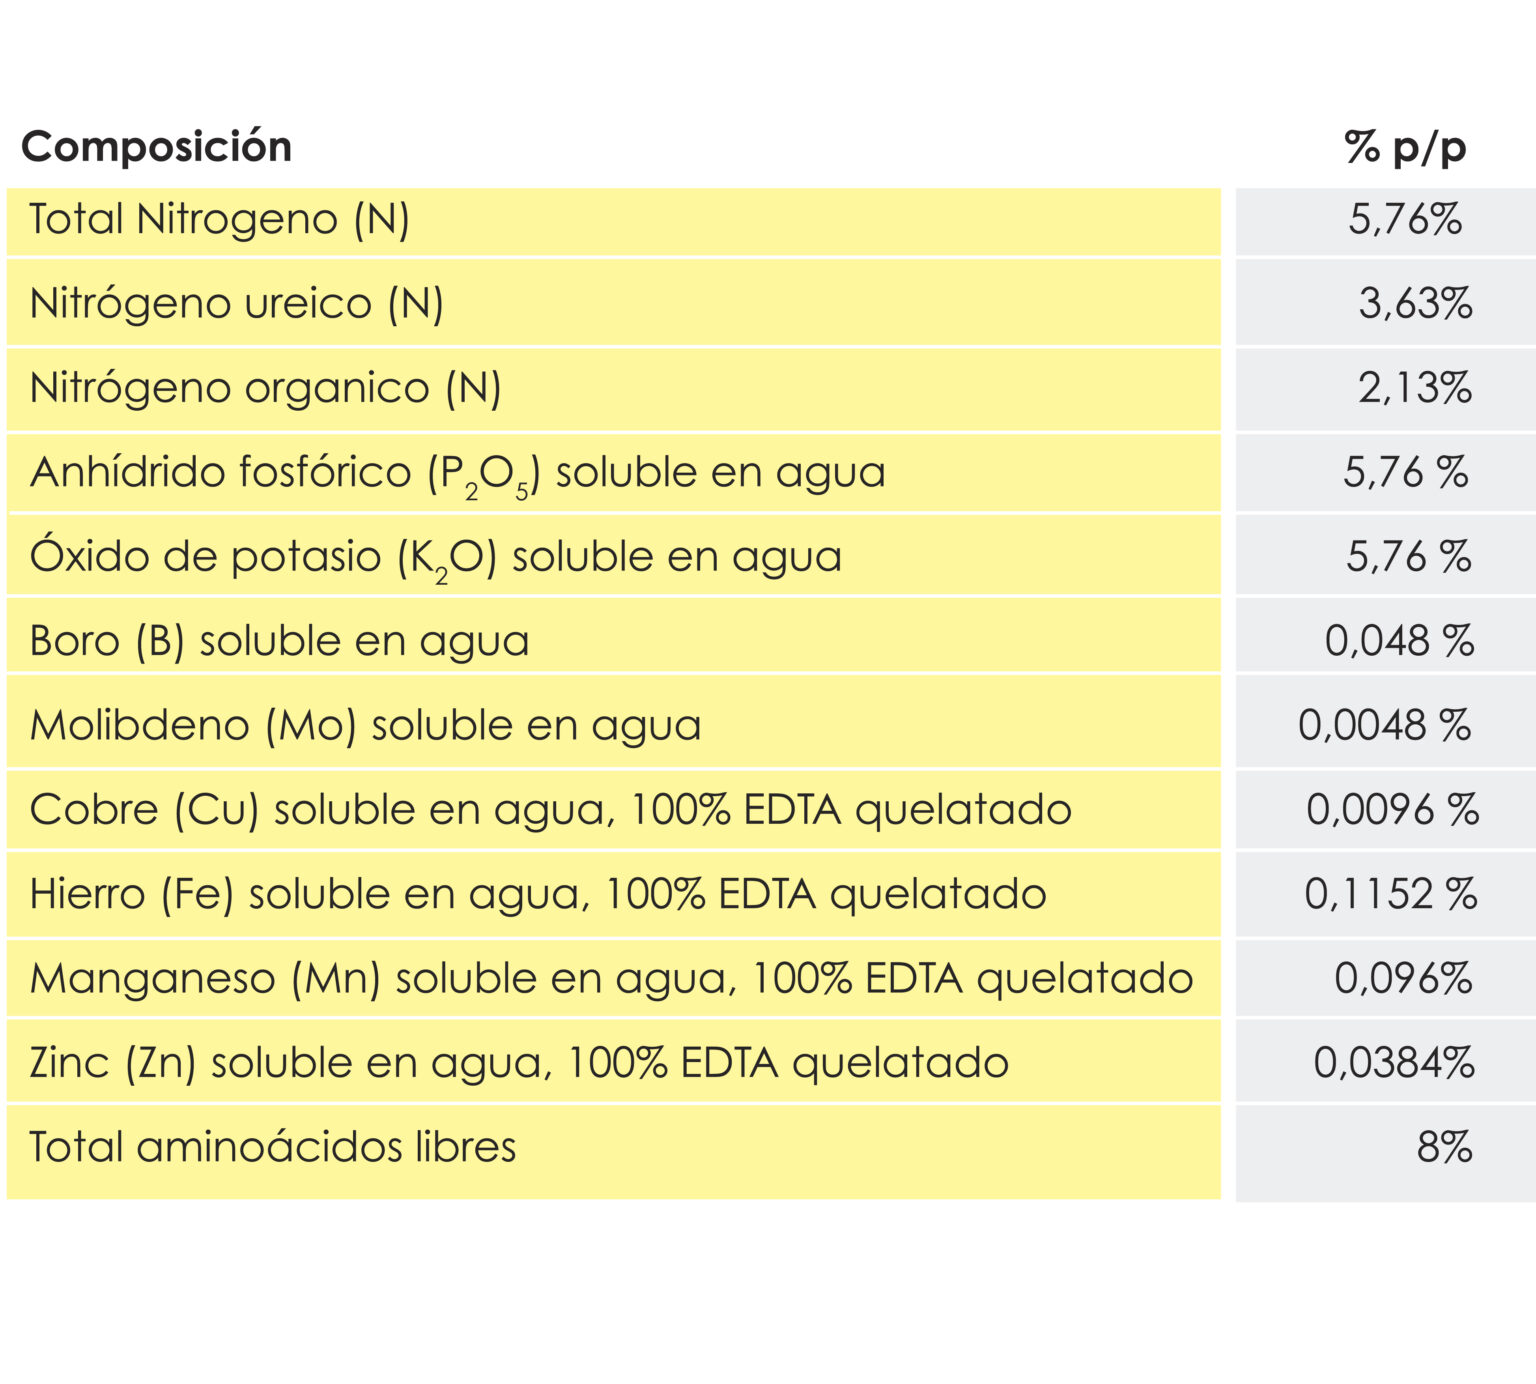Viewport: 1536px width, 1384px height.
Task: Select the Molibdeno (Mo) row label
Action: pos(366,726)
